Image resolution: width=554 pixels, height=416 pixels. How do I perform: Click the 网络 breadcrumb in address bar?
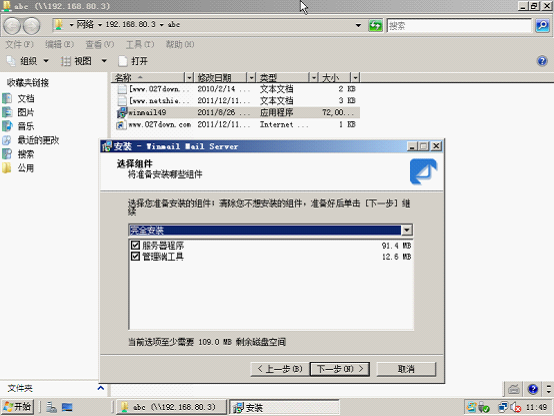[85, 24]
